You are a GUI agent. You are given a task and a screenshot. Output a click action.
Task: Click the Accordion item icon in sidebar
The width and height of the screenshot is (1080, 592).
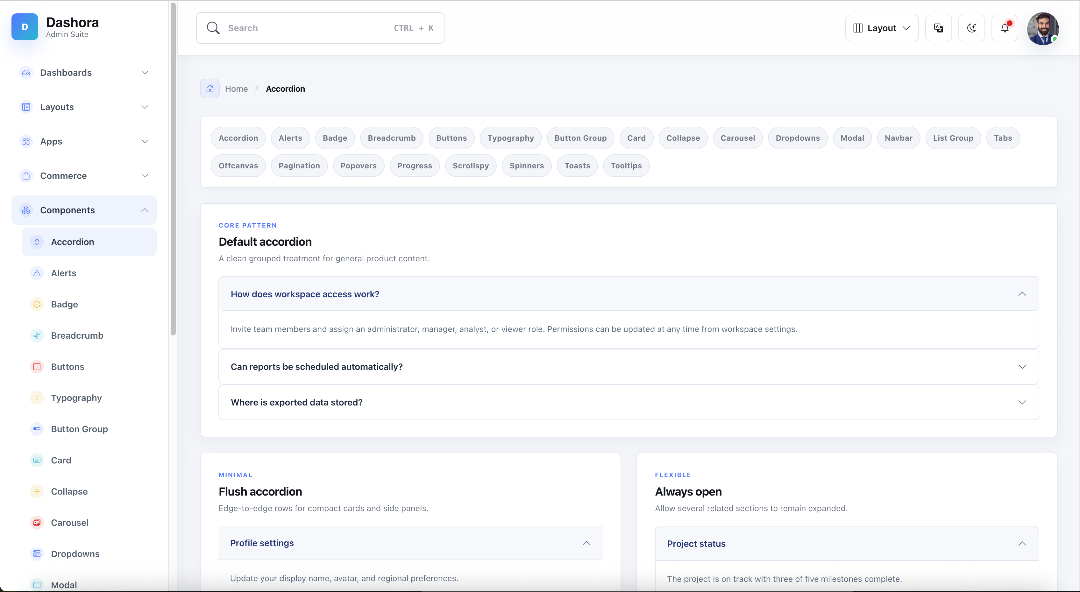tap(37, 242)
